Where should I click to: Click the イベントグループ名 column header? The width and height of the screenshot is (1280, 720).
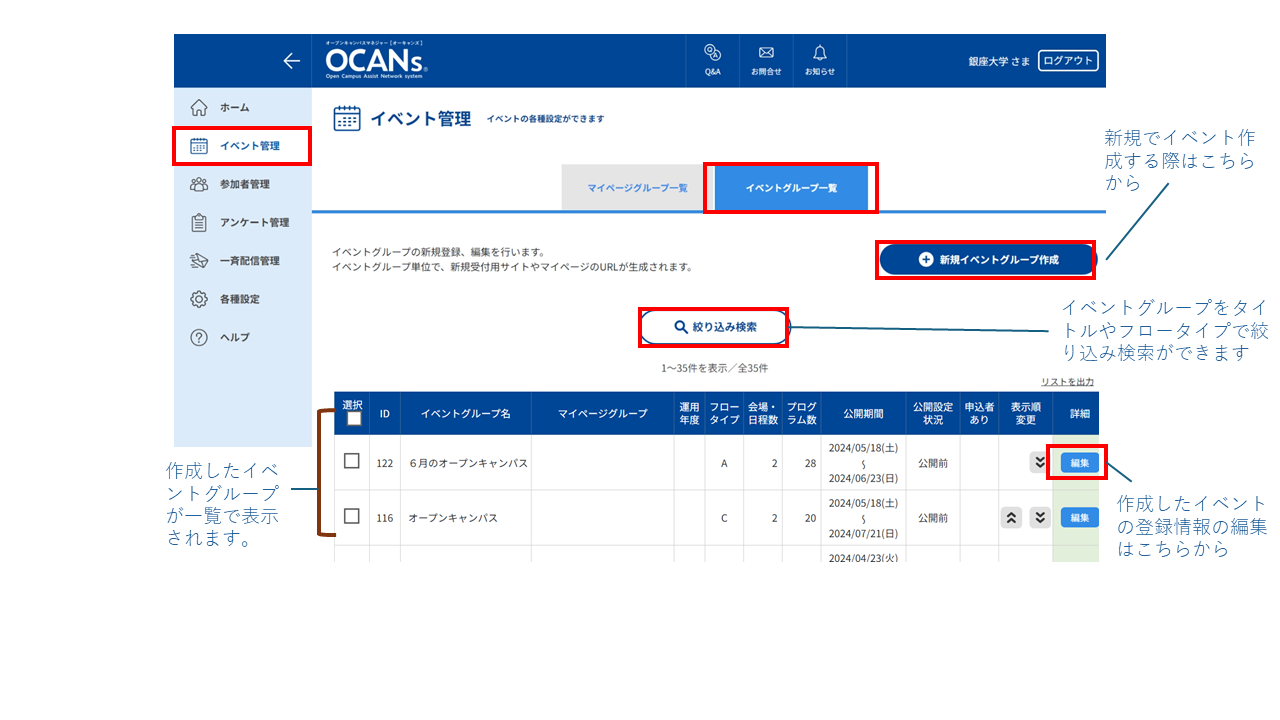[x=465, y=413]
